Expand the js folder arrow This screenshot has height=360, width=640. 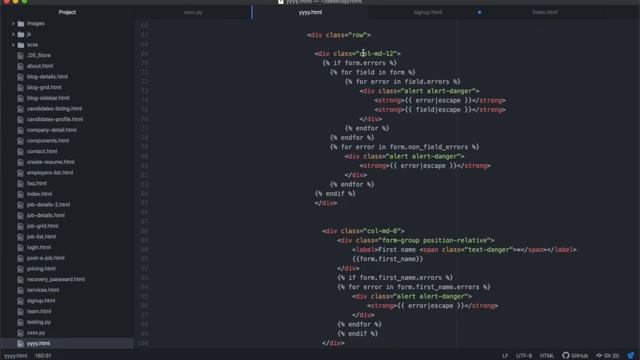[x=13, y=34]
